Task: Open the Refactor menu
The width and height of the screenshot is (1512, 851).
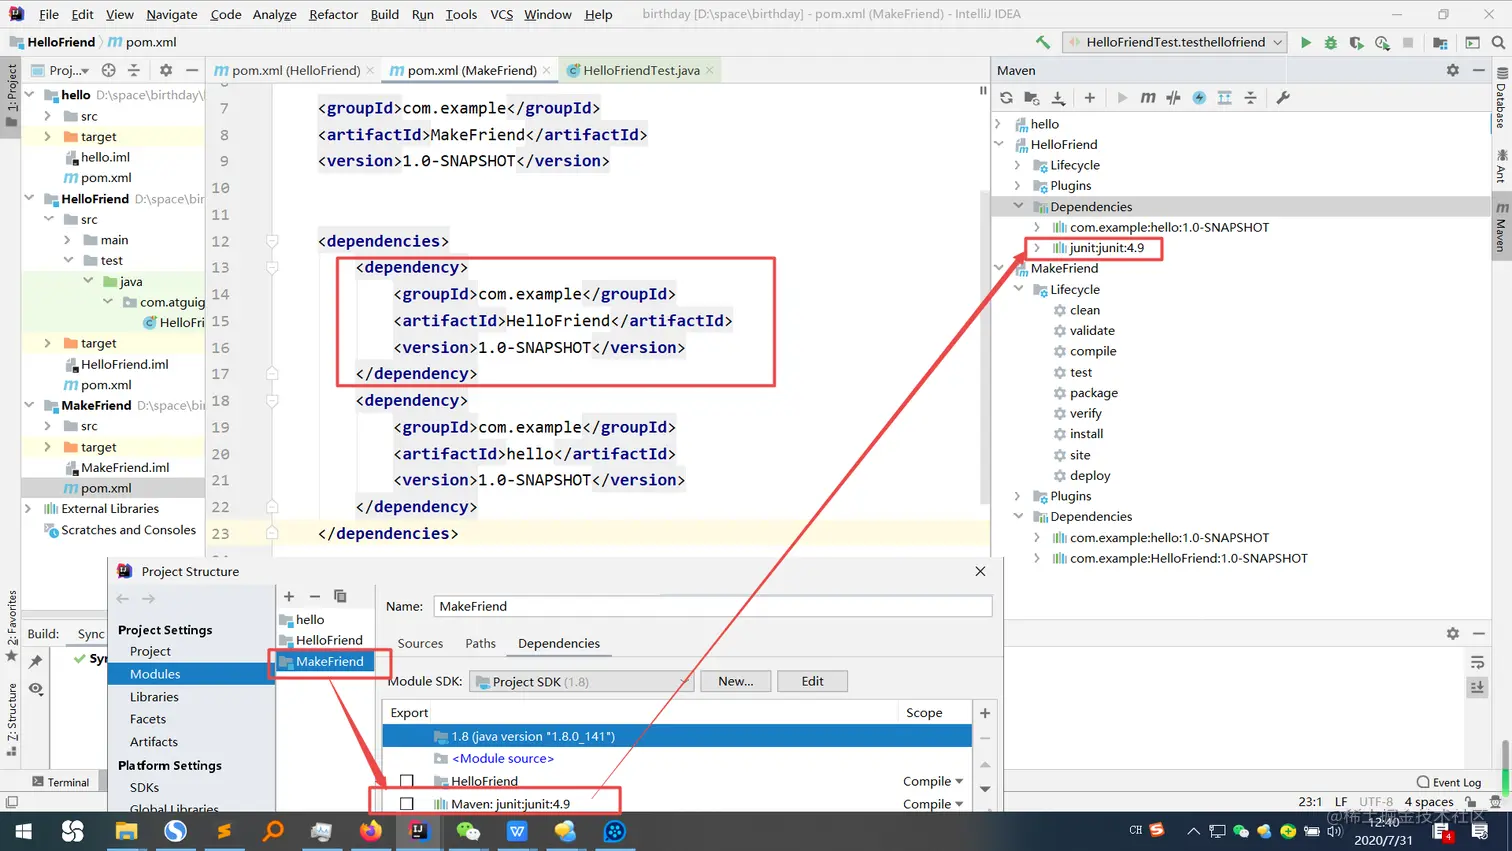Action: [x=333, y=15]
